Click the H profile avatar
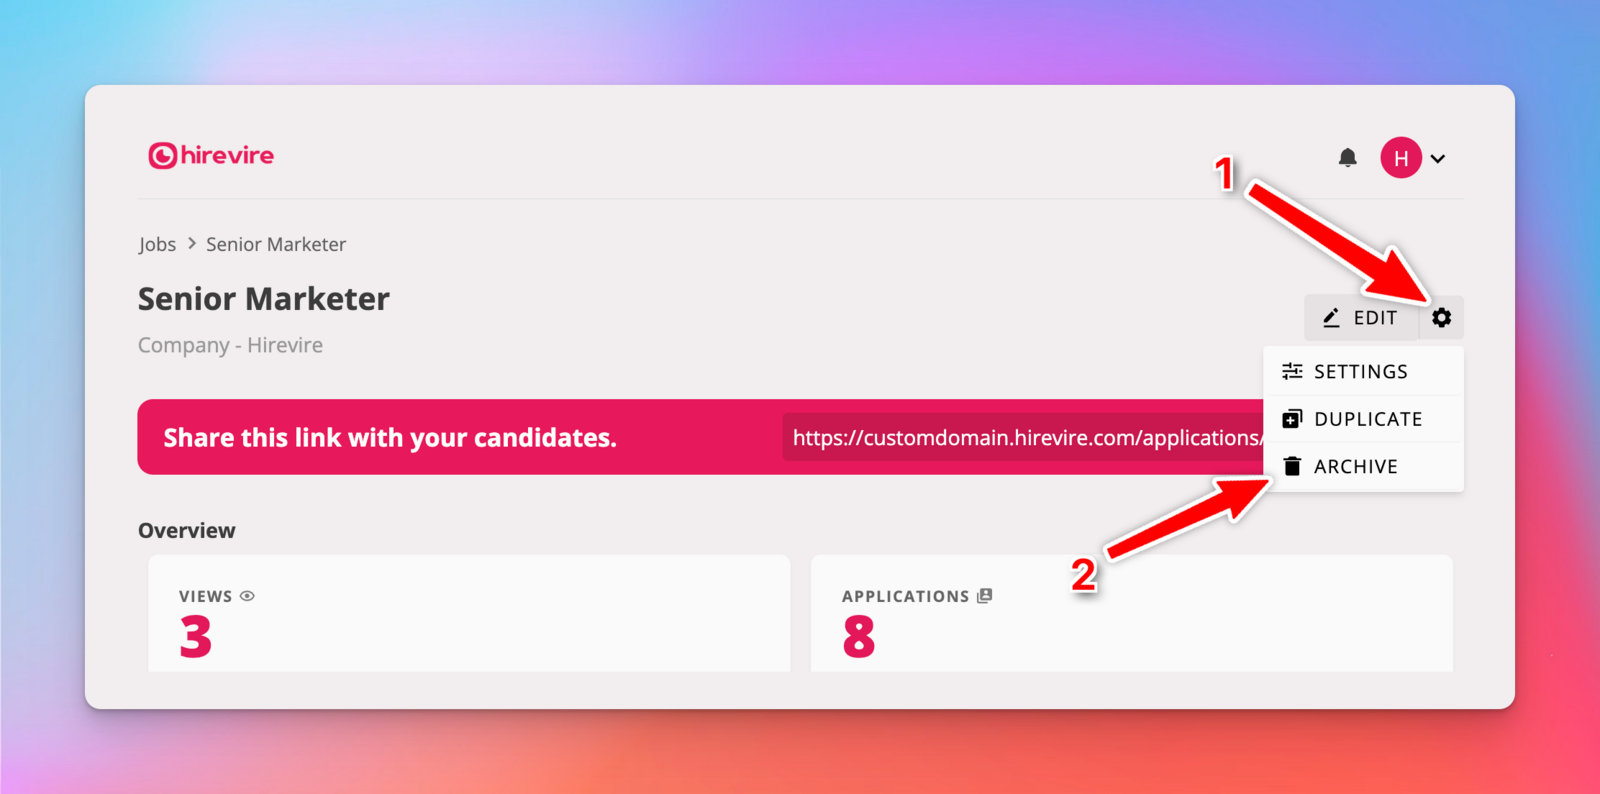Viewport: 1600px width, 794px height. (x=1401, y=158)
